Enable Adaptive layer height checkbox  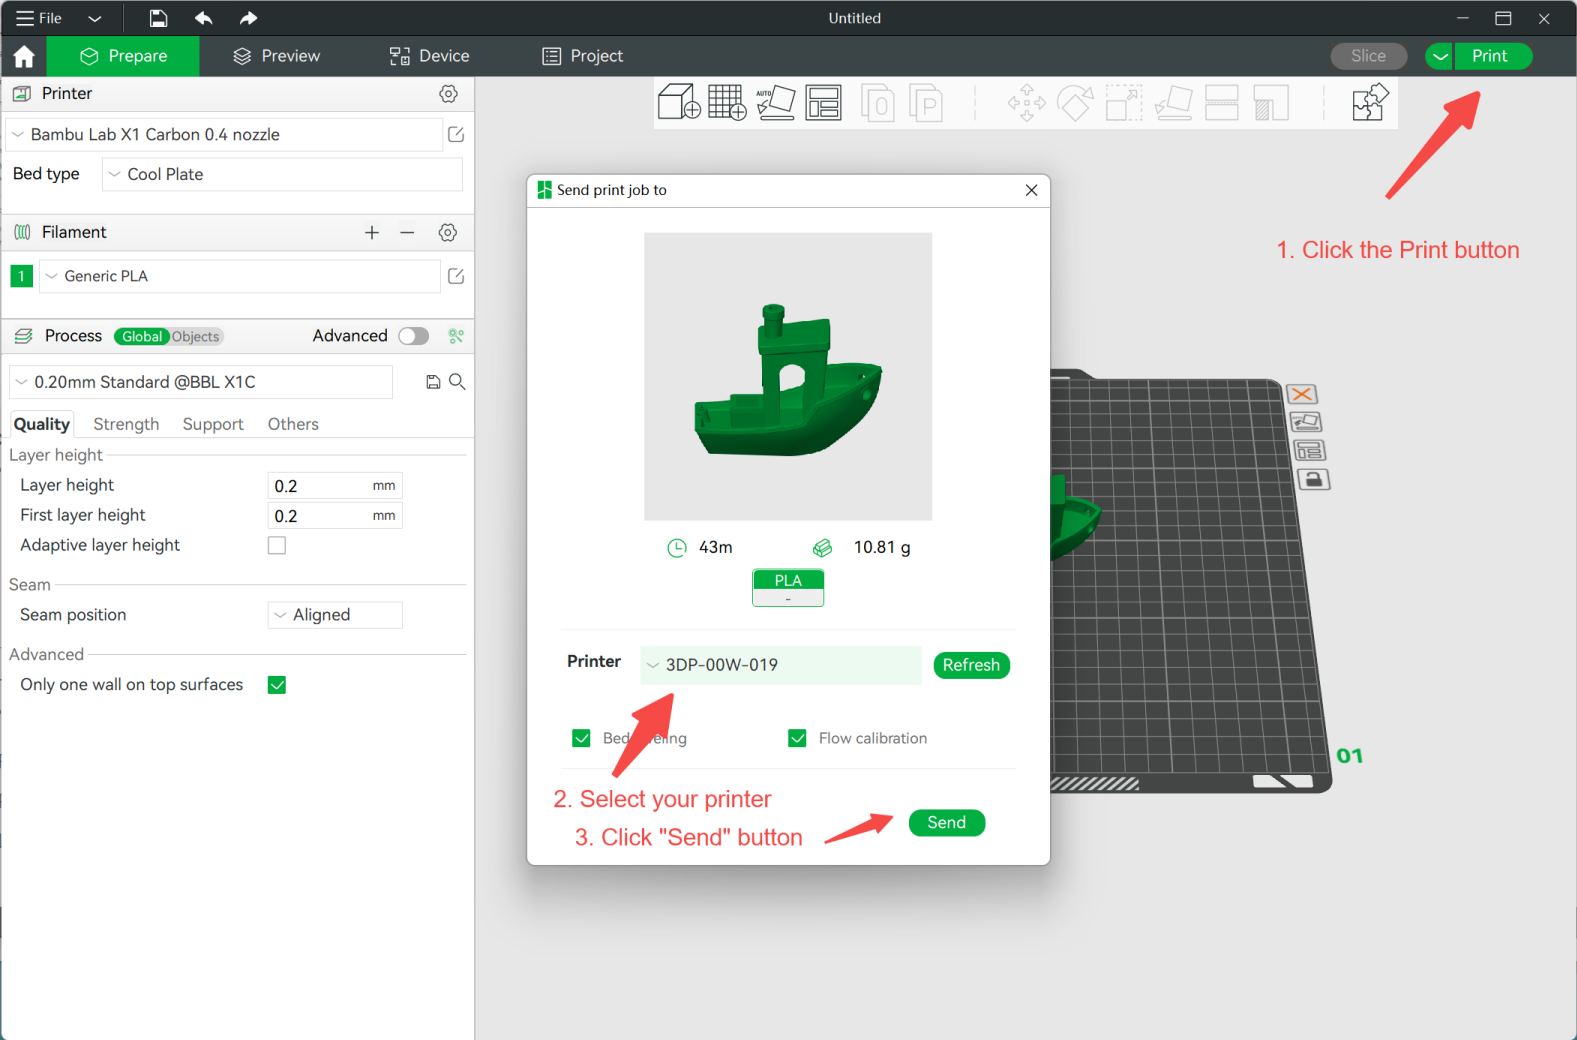(x=277, y=545)
